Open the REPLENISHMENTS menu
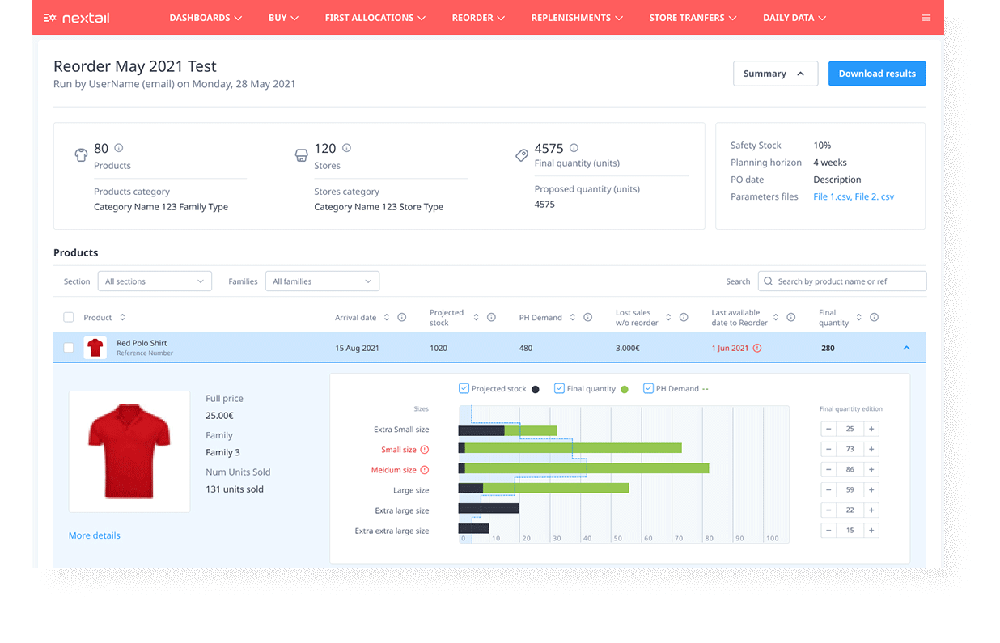Image resolution: width=1000 pixels, height=643 pixels. (577, 17)
